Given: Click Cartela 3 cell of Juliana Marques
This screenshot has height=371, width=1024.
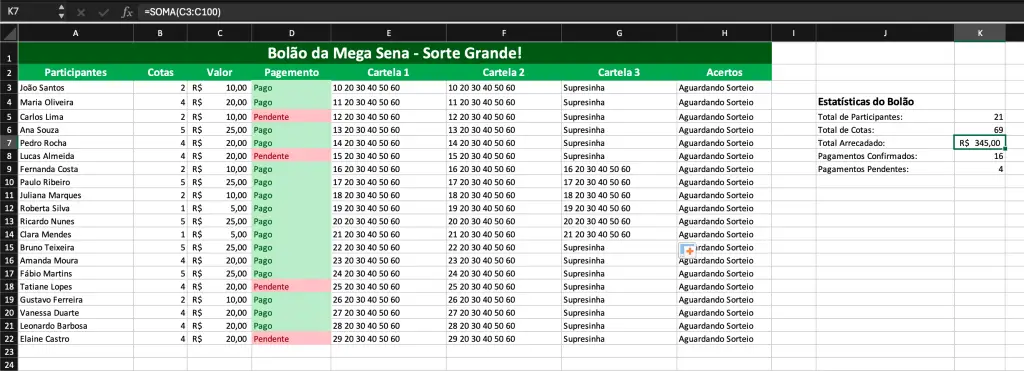Looking at the screenshot, I should pyautogui.click(x=619, y=195).
